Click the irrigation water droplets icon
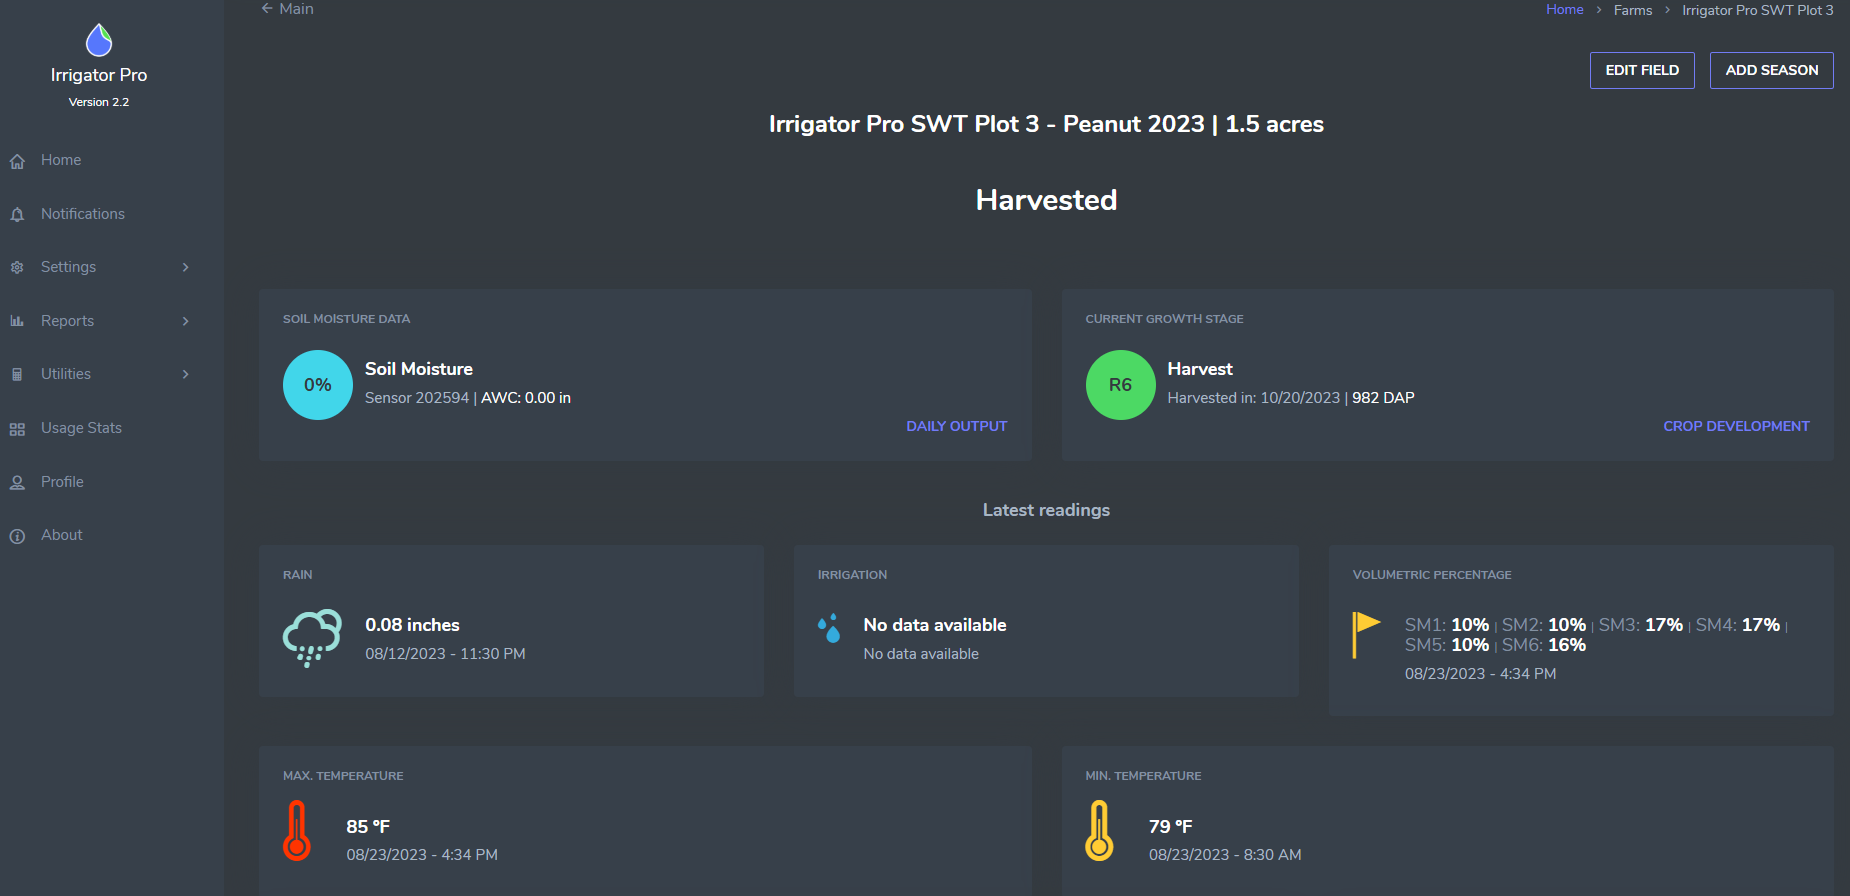1850x896 pixels. tap(829, 628)
